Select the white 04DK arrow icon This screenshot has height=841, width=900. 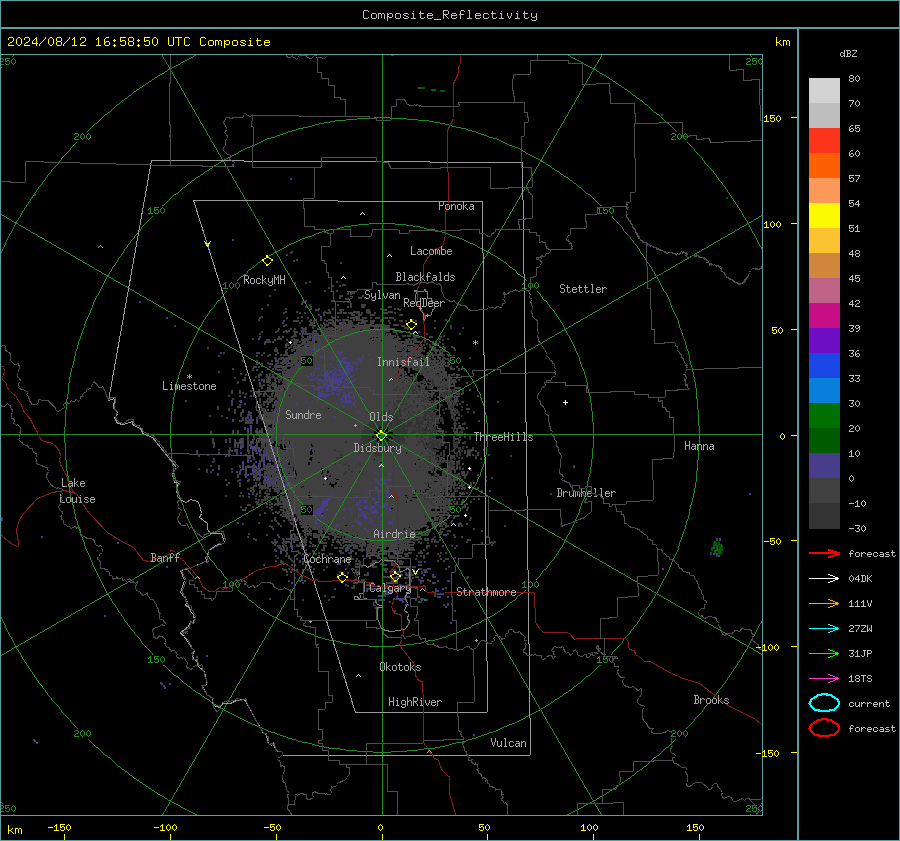(824, 578)
